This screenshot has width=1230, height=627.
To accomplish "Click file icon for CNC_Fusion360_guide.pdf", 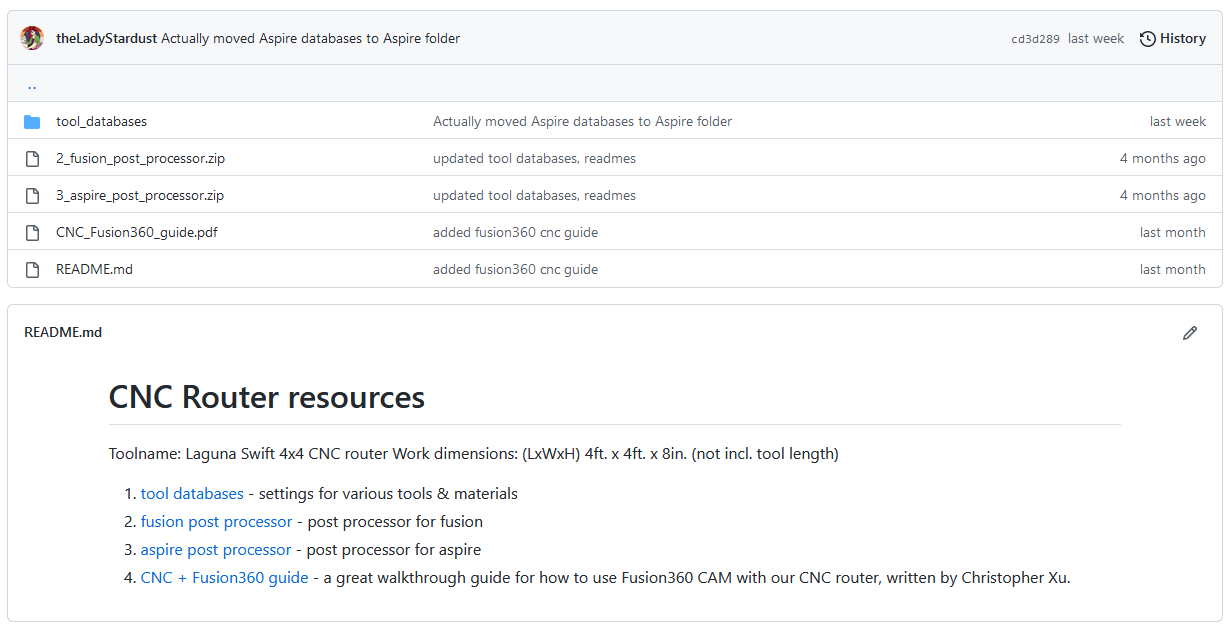I will pyautogui.click(x=32, y=233).
